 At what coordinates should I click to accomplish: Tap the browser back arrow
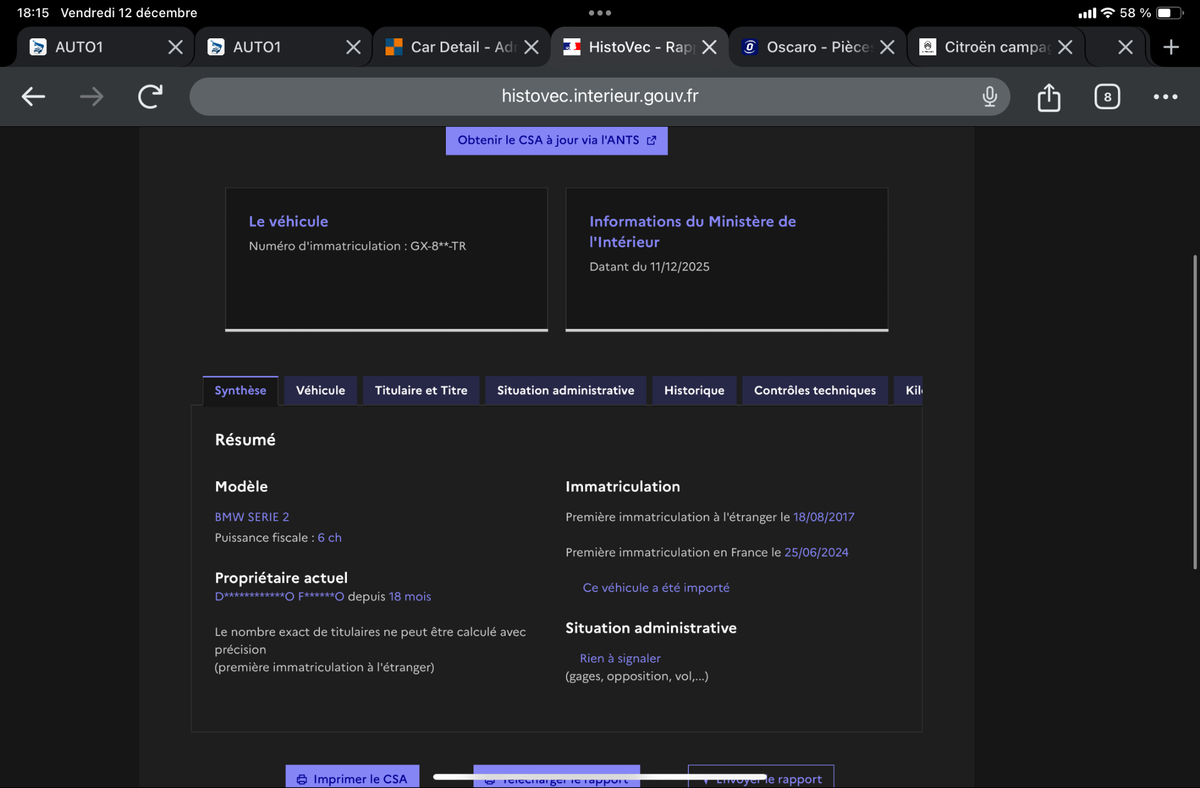click(x=34, y=96)
